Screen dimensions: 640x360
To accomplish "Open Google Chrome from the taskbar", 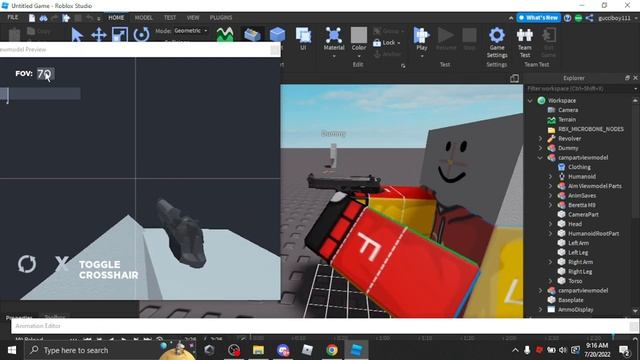I will (332, 350).
